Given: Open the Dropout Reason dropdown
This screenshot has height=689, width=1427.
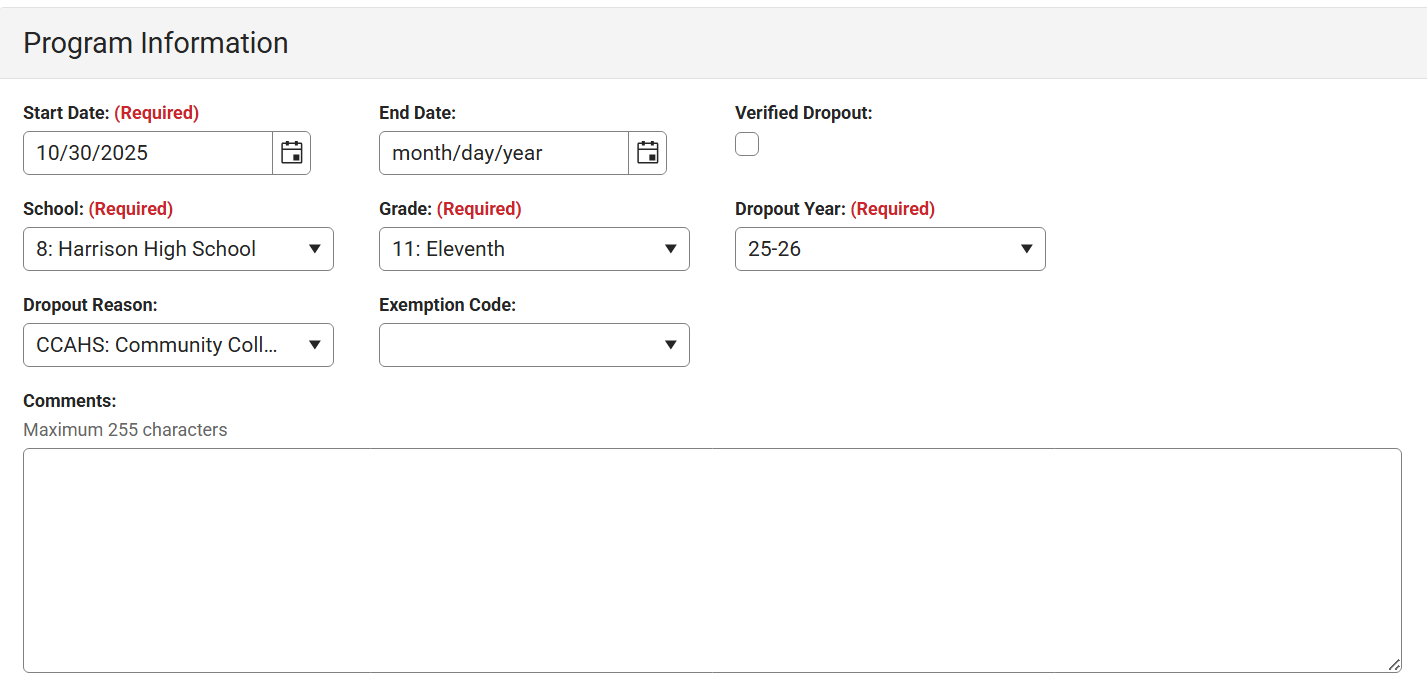Looking at the screenshot, I should [178, 344].
